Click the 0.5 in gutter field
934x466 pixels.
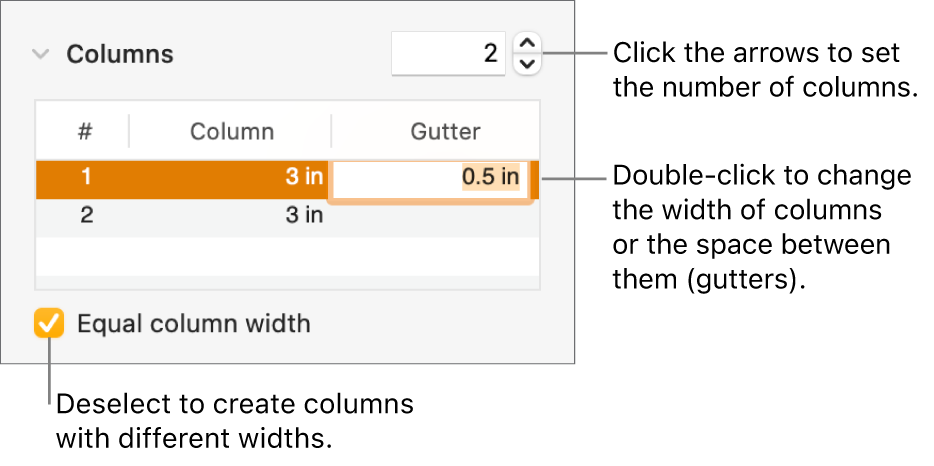489,179
